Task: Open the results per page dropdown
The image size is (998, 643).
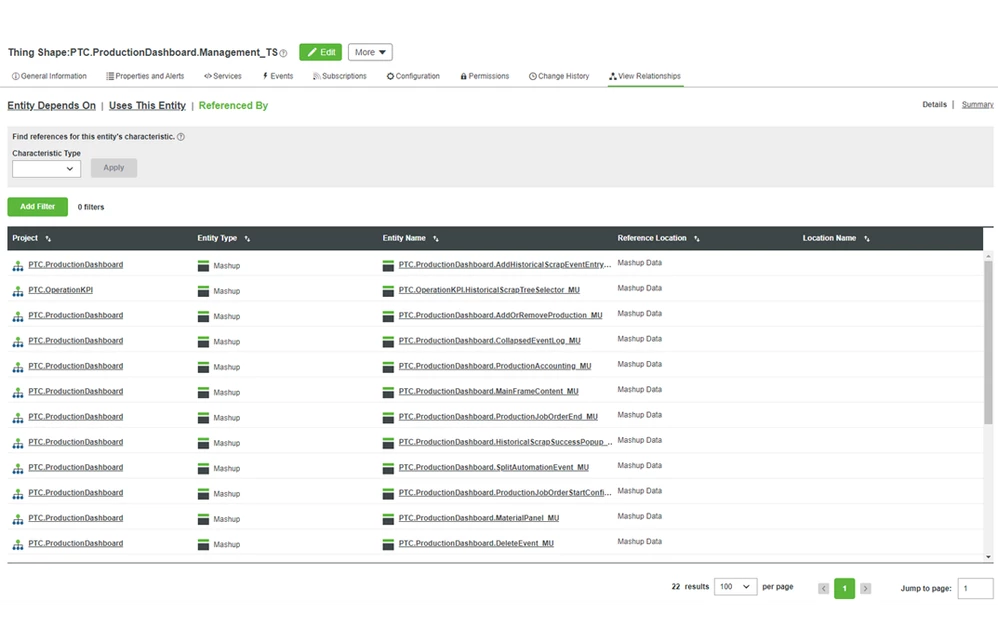Action: (x=735, y=587)
